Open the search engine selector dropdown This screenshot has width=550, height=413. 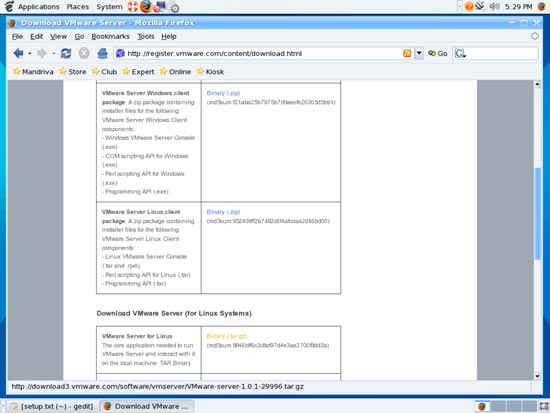(460, 53)
